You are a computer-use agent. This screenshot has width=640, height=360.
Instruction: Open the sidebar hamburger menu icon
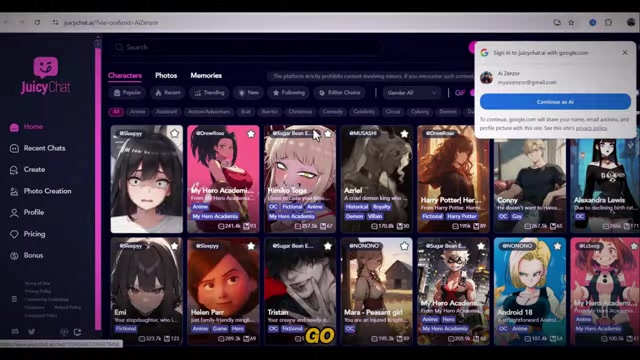tap(14, 299)
